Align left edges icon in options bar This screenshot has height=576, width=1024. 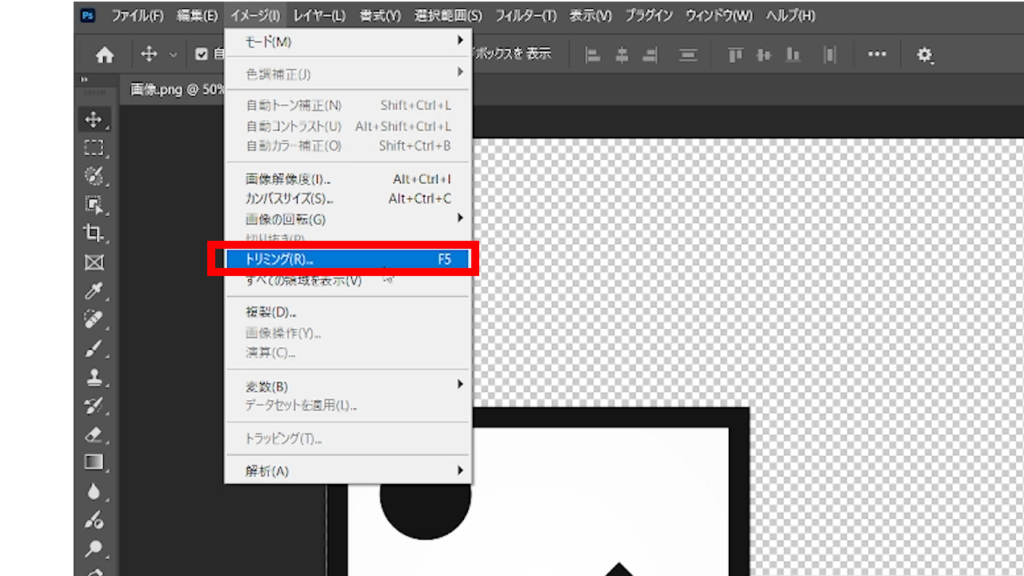[x=592, y=55]
